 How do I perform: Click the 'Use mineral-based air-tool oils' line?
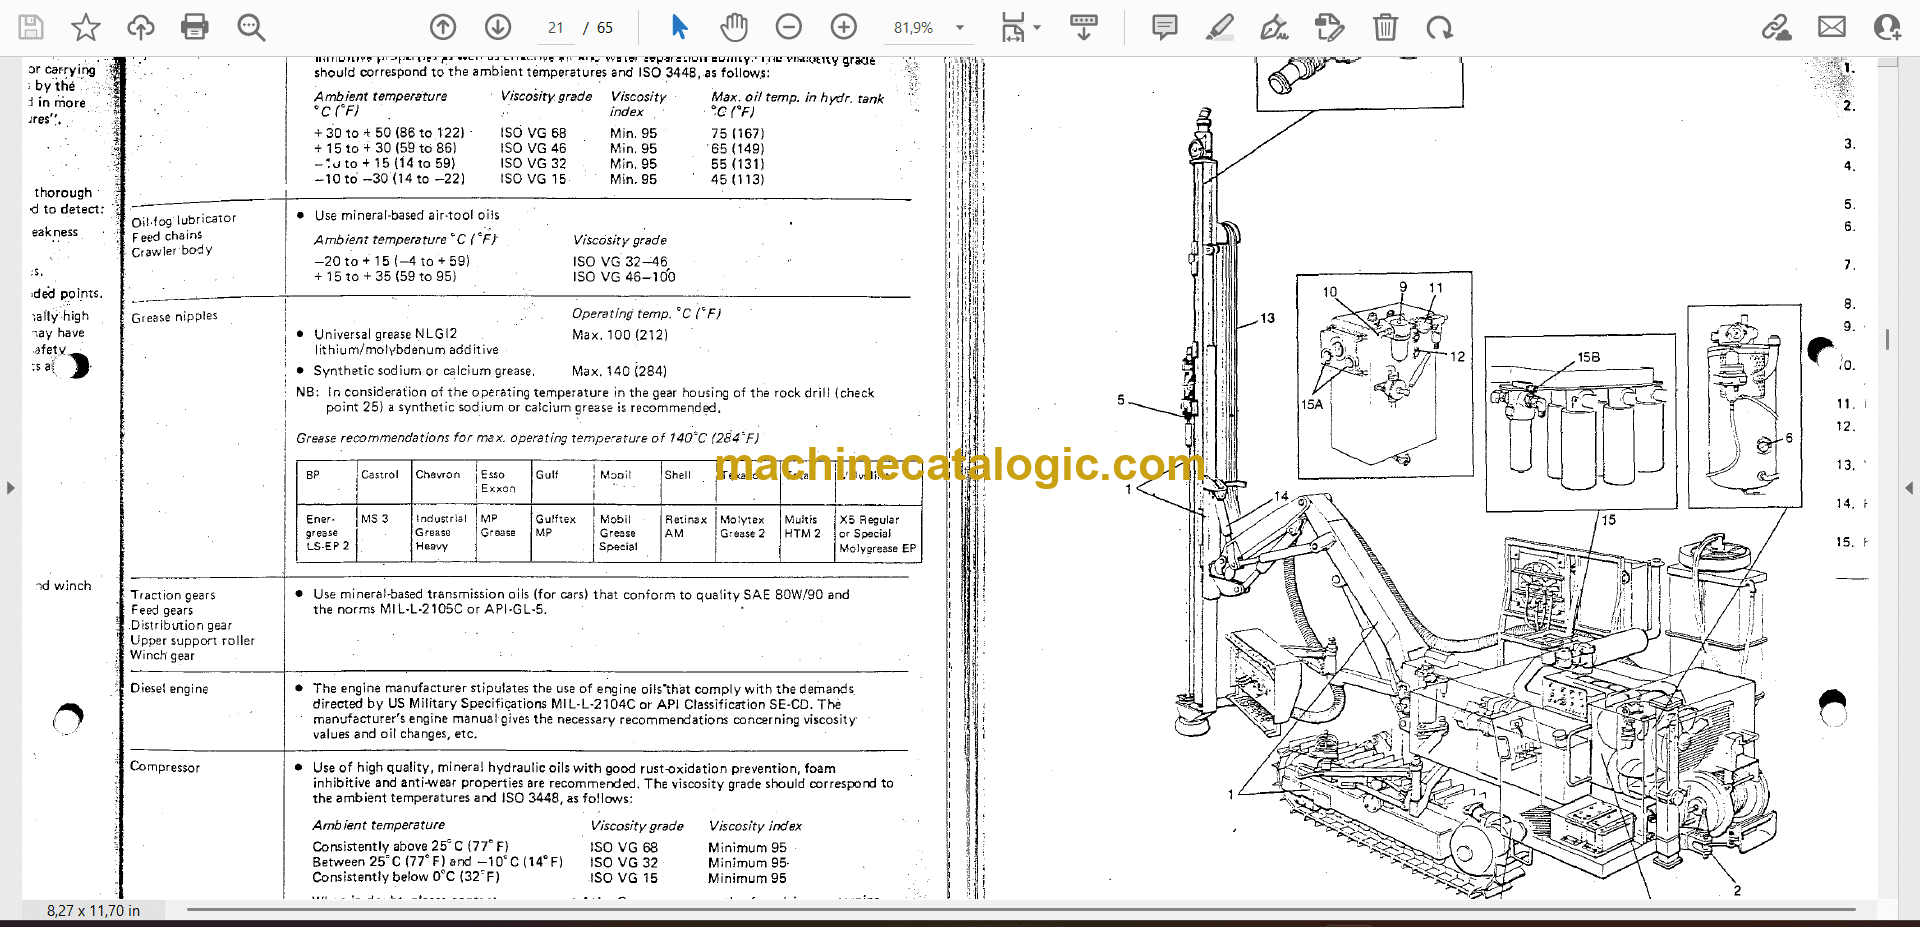[x=407, y=215]
